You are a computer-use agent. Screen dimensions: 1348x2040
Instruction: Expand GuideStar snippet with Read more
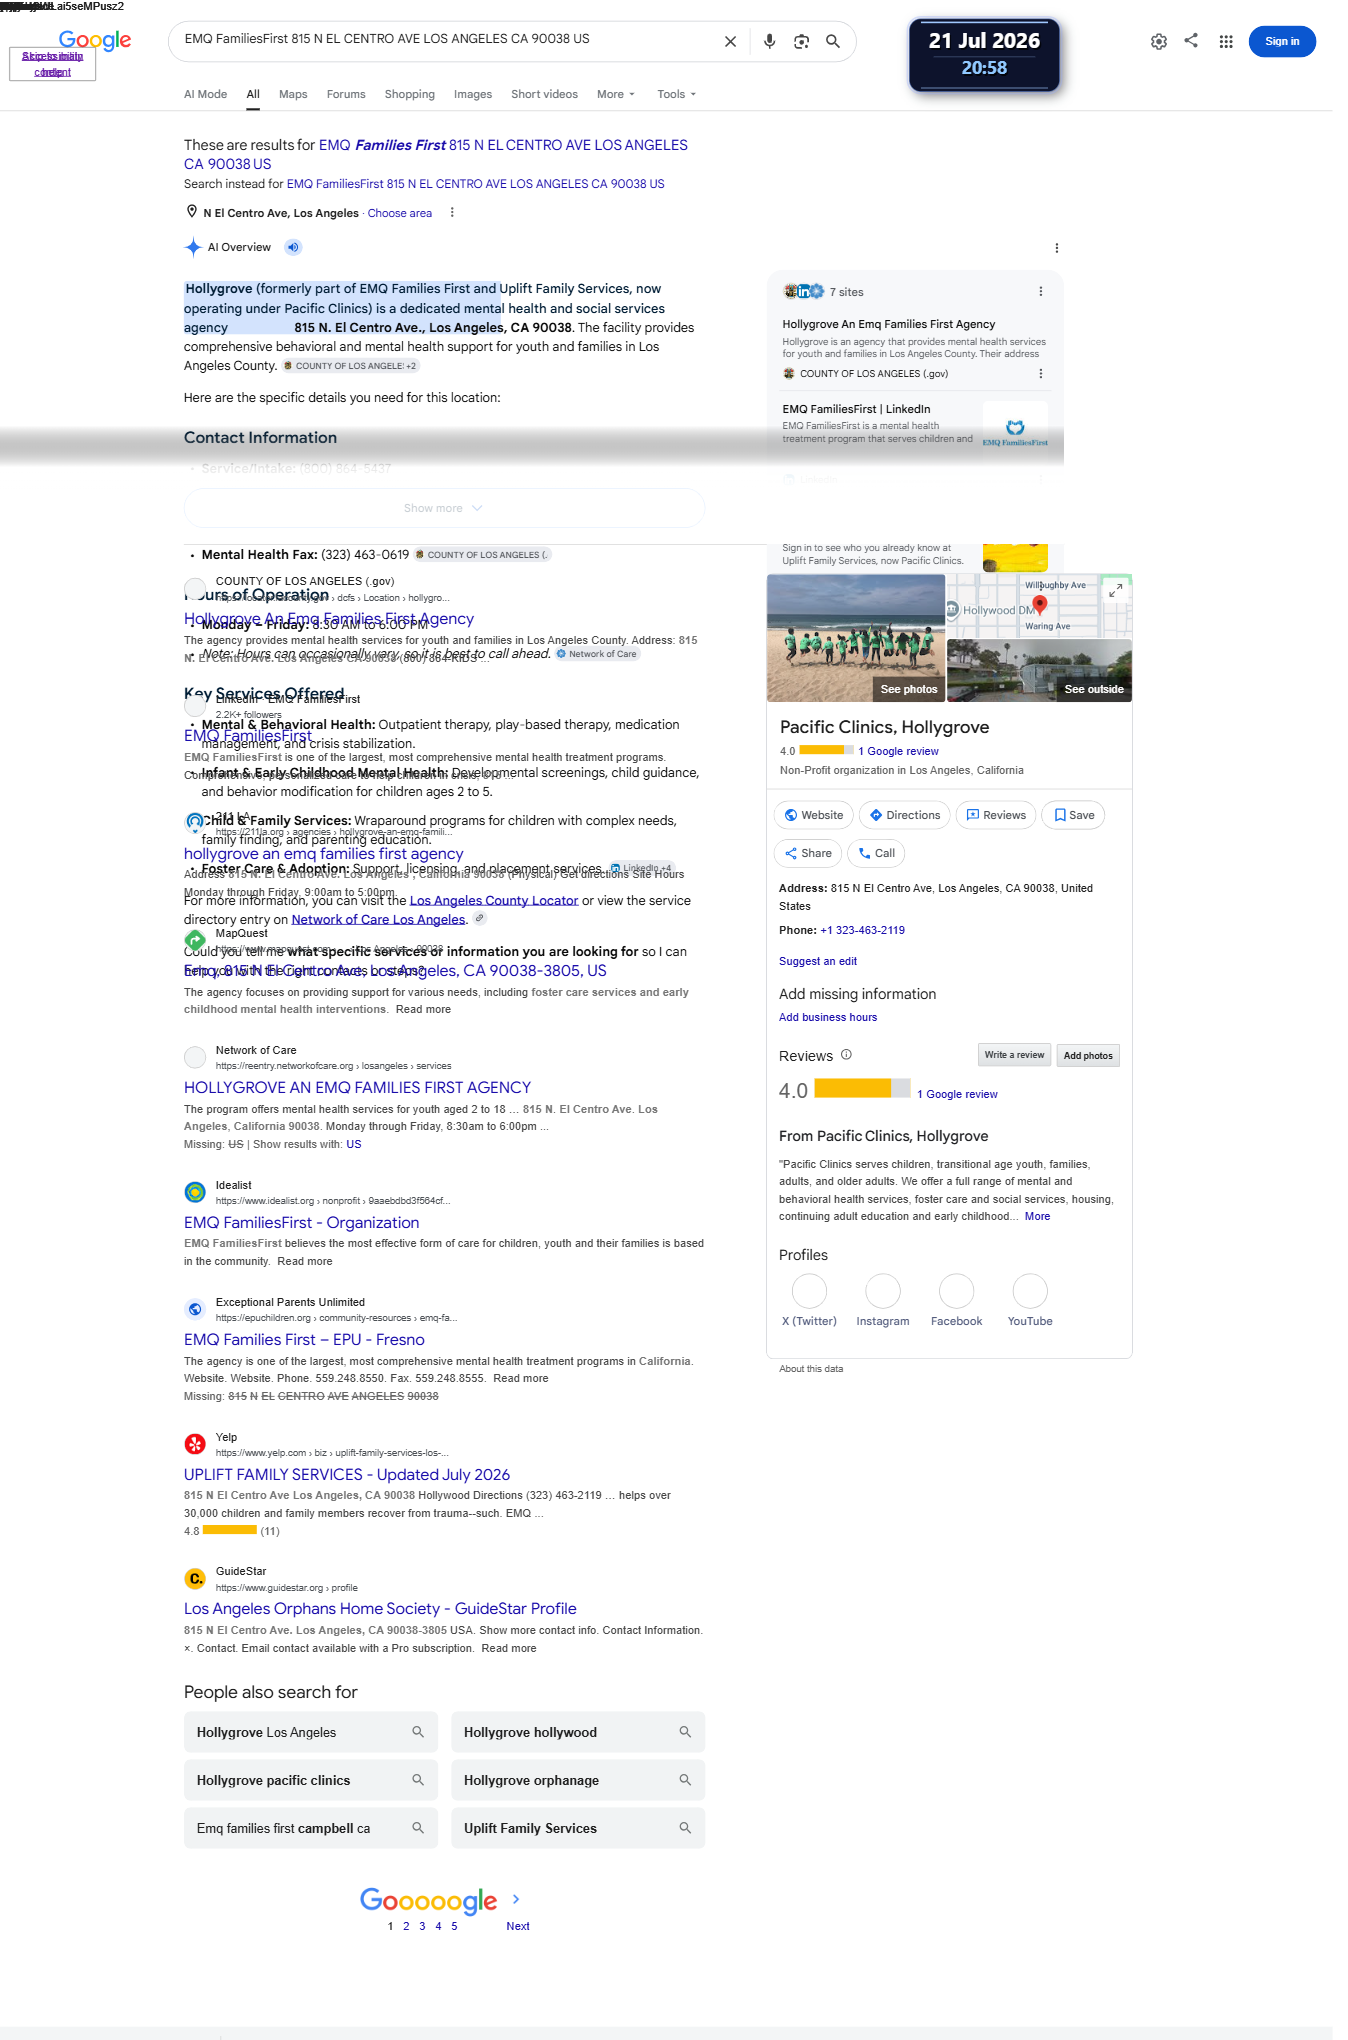(509, 1649)
